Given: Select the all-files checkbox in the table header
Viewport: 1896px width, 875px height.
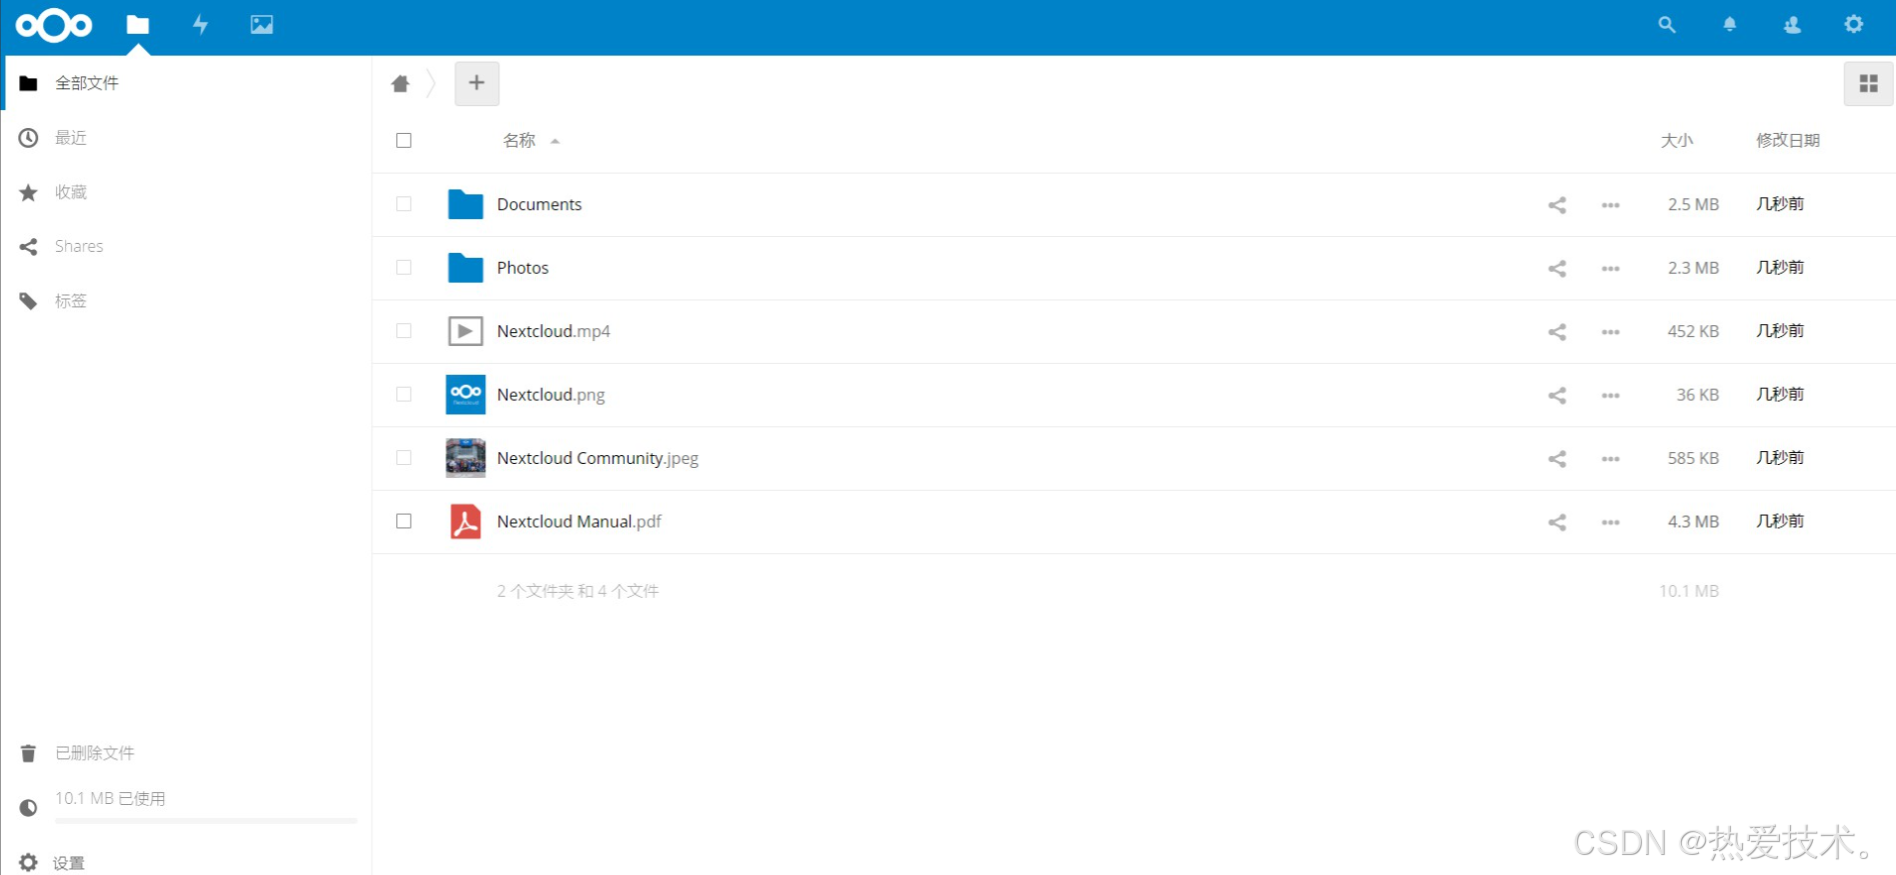Looking at the screenshot, I should (404, 140).
